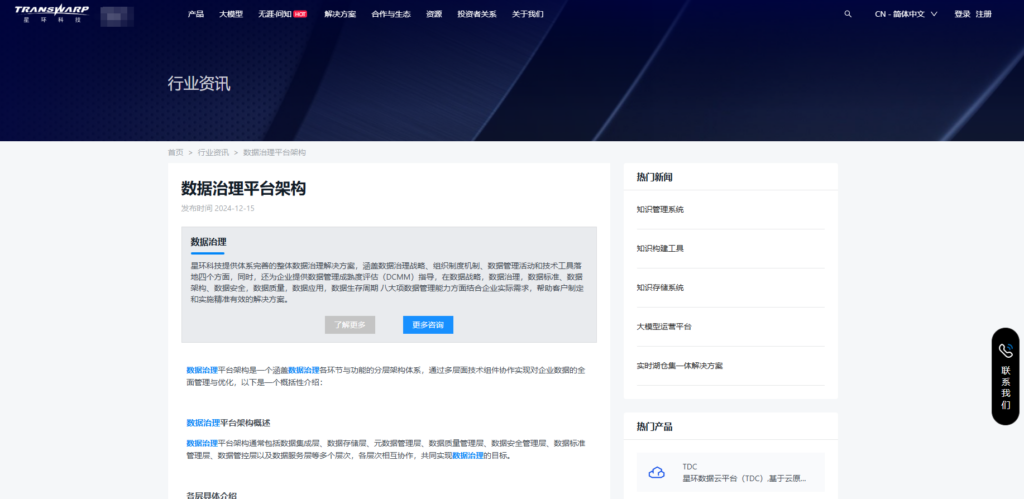This screenshot has width=1024, height=499.
Task: Click the Transwarp logo in header
Action: (x=51, y=14)
